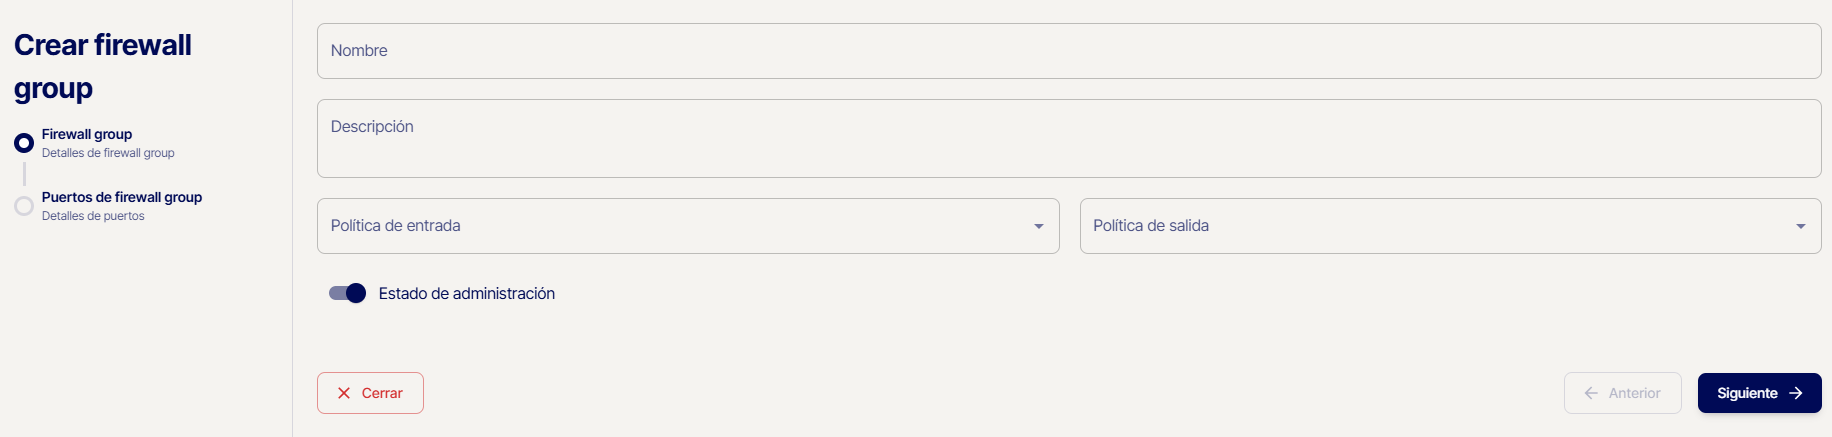Screen dimensions: 1832x437
Task: Open the Política de salida combo box
Action: (1430, 226)
